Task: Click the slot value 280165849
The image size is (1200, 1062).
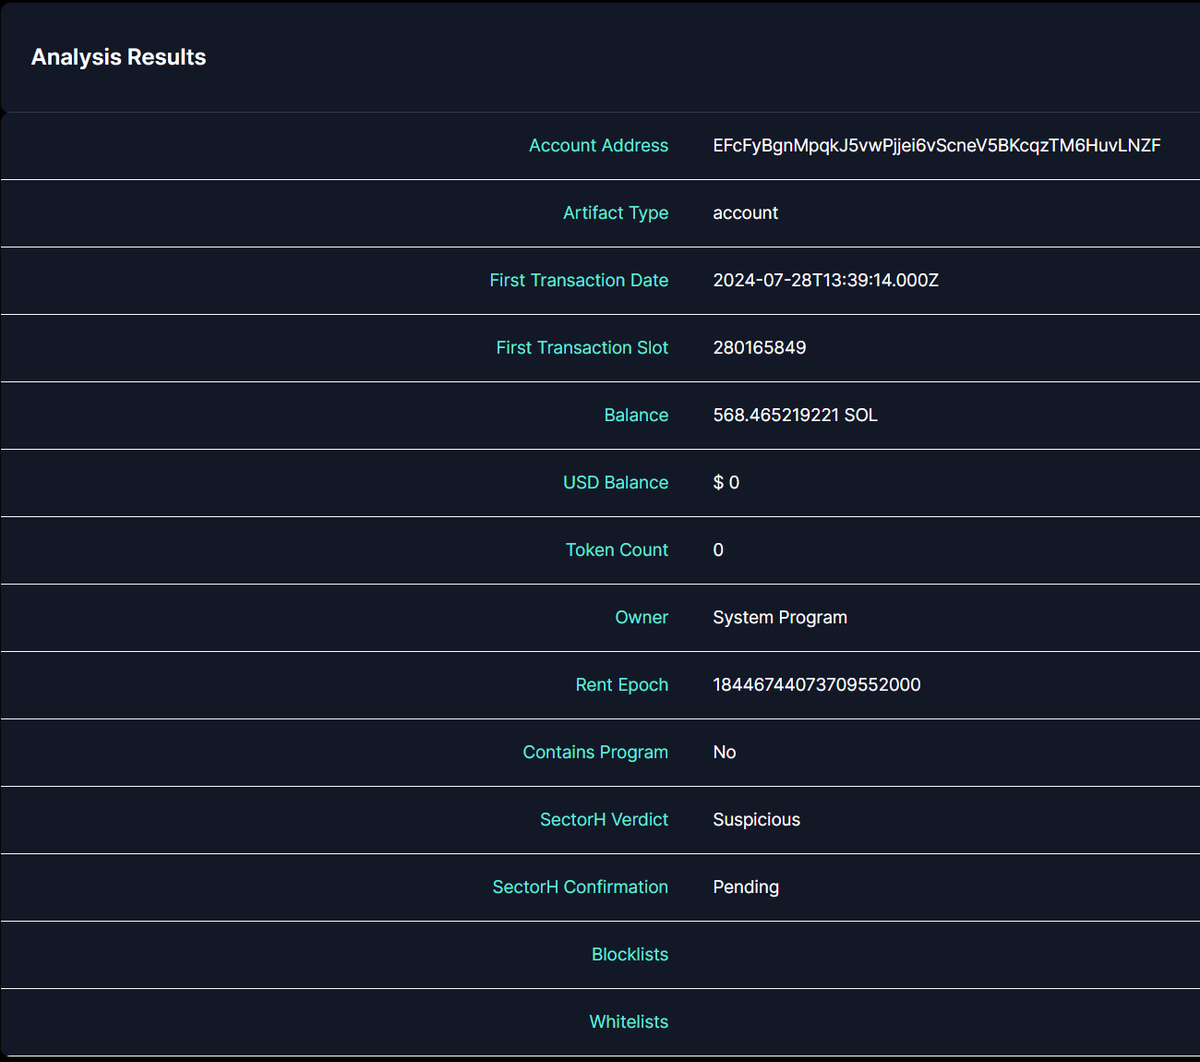Action: pos(759,347)
